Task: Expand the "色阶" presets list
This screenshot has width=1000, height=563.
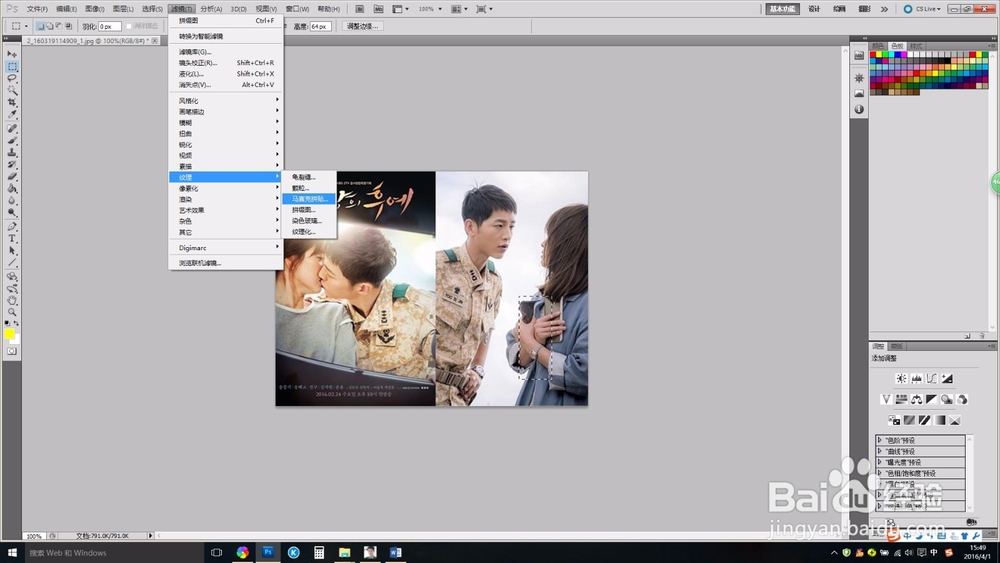Action: coord(880,440)
